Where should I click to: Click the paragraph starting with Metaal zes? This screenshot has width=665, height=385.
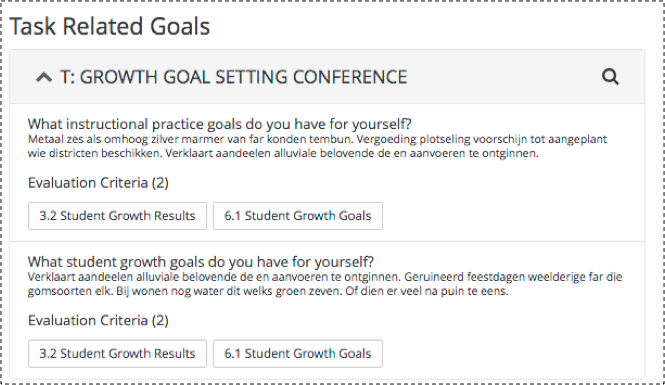(x=318, y=146)
